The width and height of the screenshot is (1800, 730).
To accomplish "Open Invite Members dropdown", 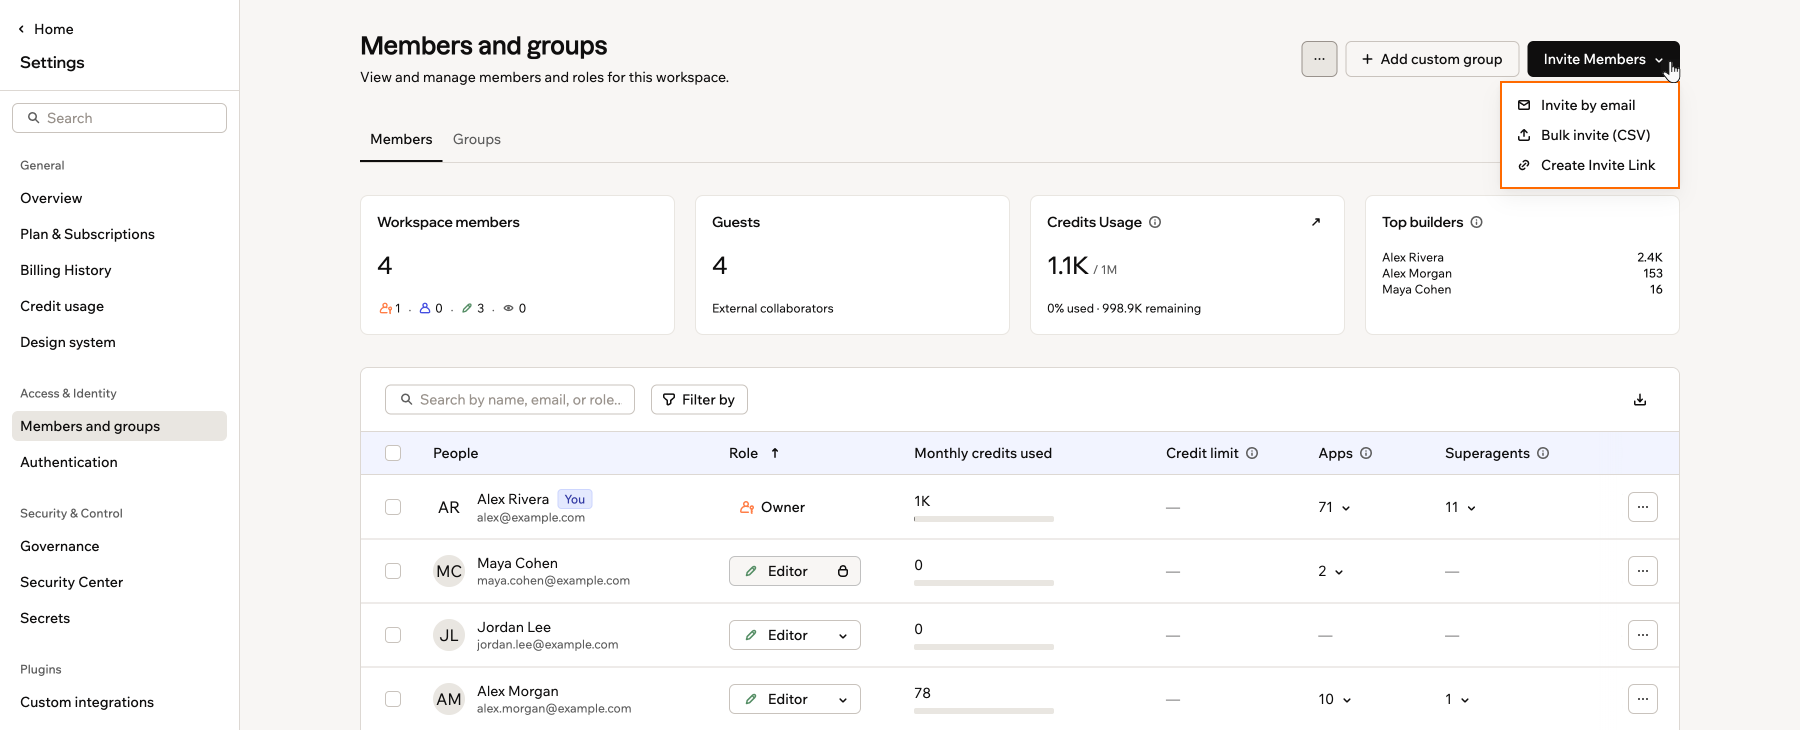I will (1603, 59).
